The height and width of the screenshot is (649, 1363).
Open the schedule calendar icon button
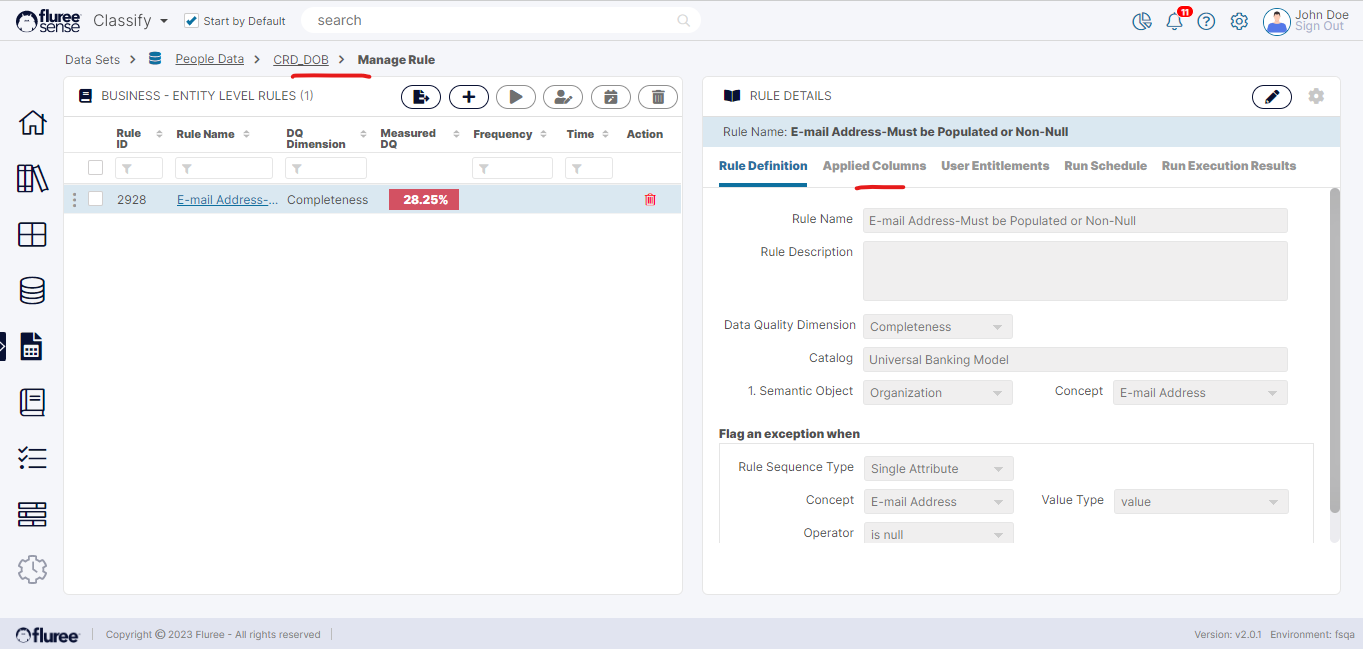click(x=610, y=97)
